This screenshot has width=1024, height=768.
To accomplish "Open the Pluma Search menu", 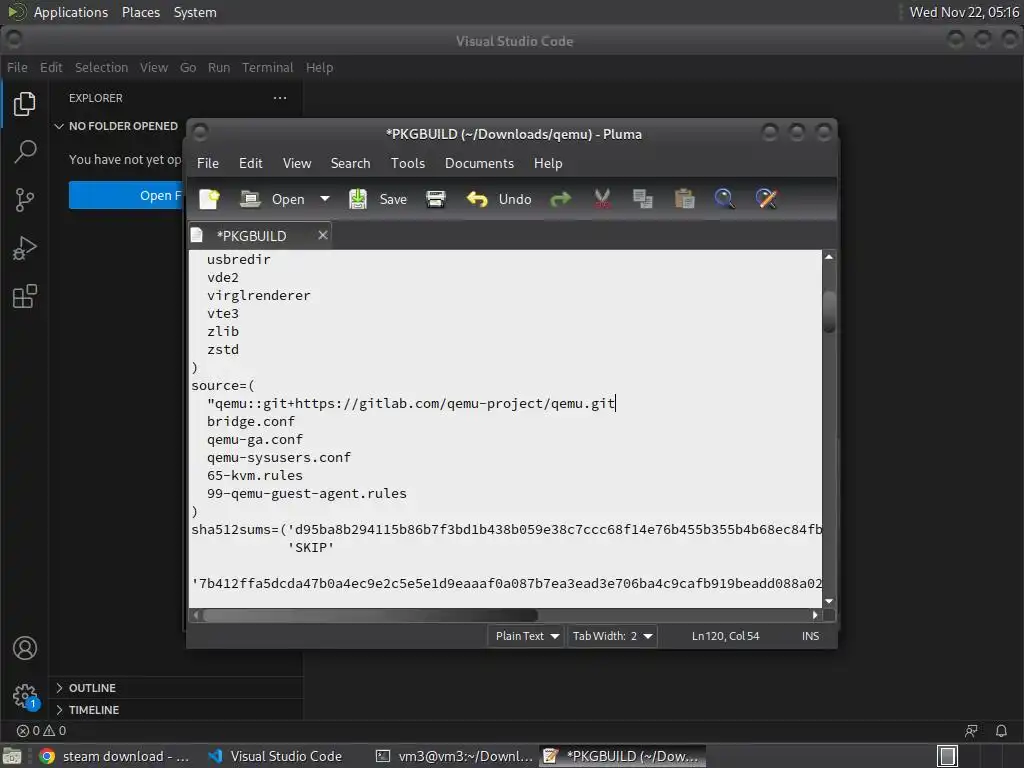I will pyautogui.click(x=350, y=163).
